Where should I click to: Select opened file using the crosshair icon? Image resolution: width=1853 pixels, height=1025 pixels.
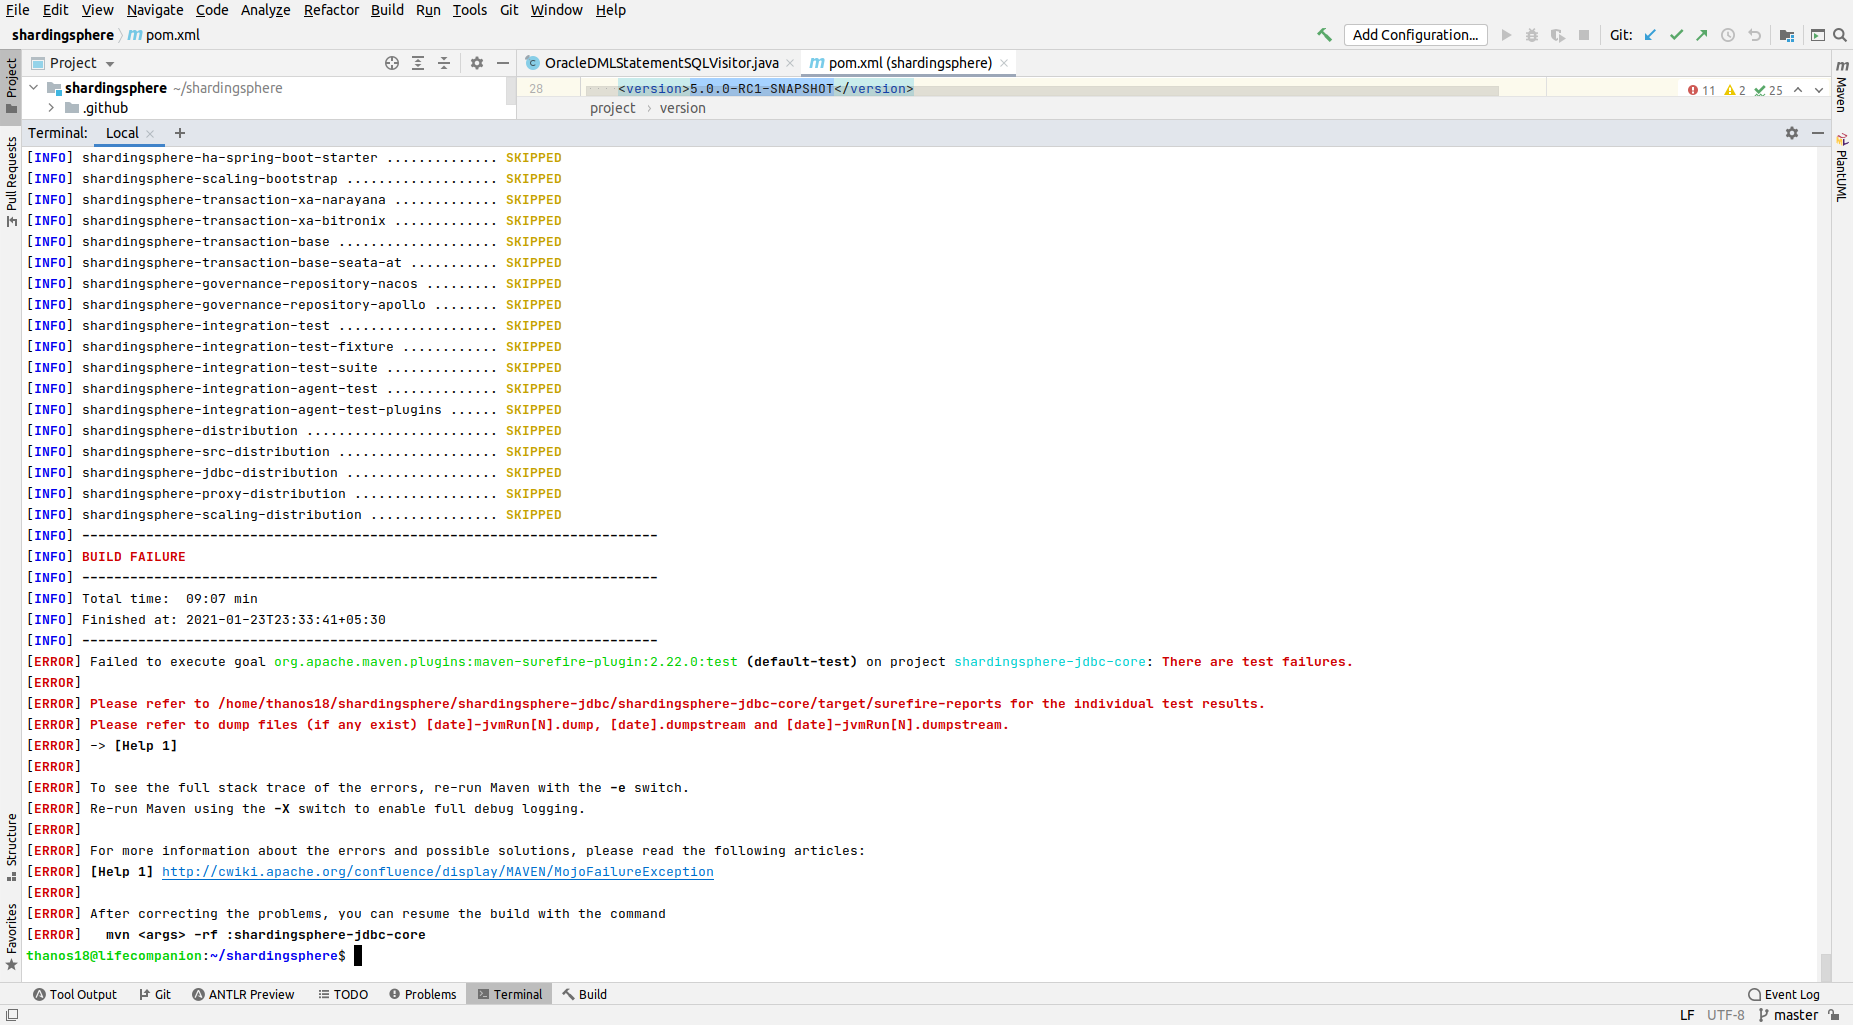(392, 63)
